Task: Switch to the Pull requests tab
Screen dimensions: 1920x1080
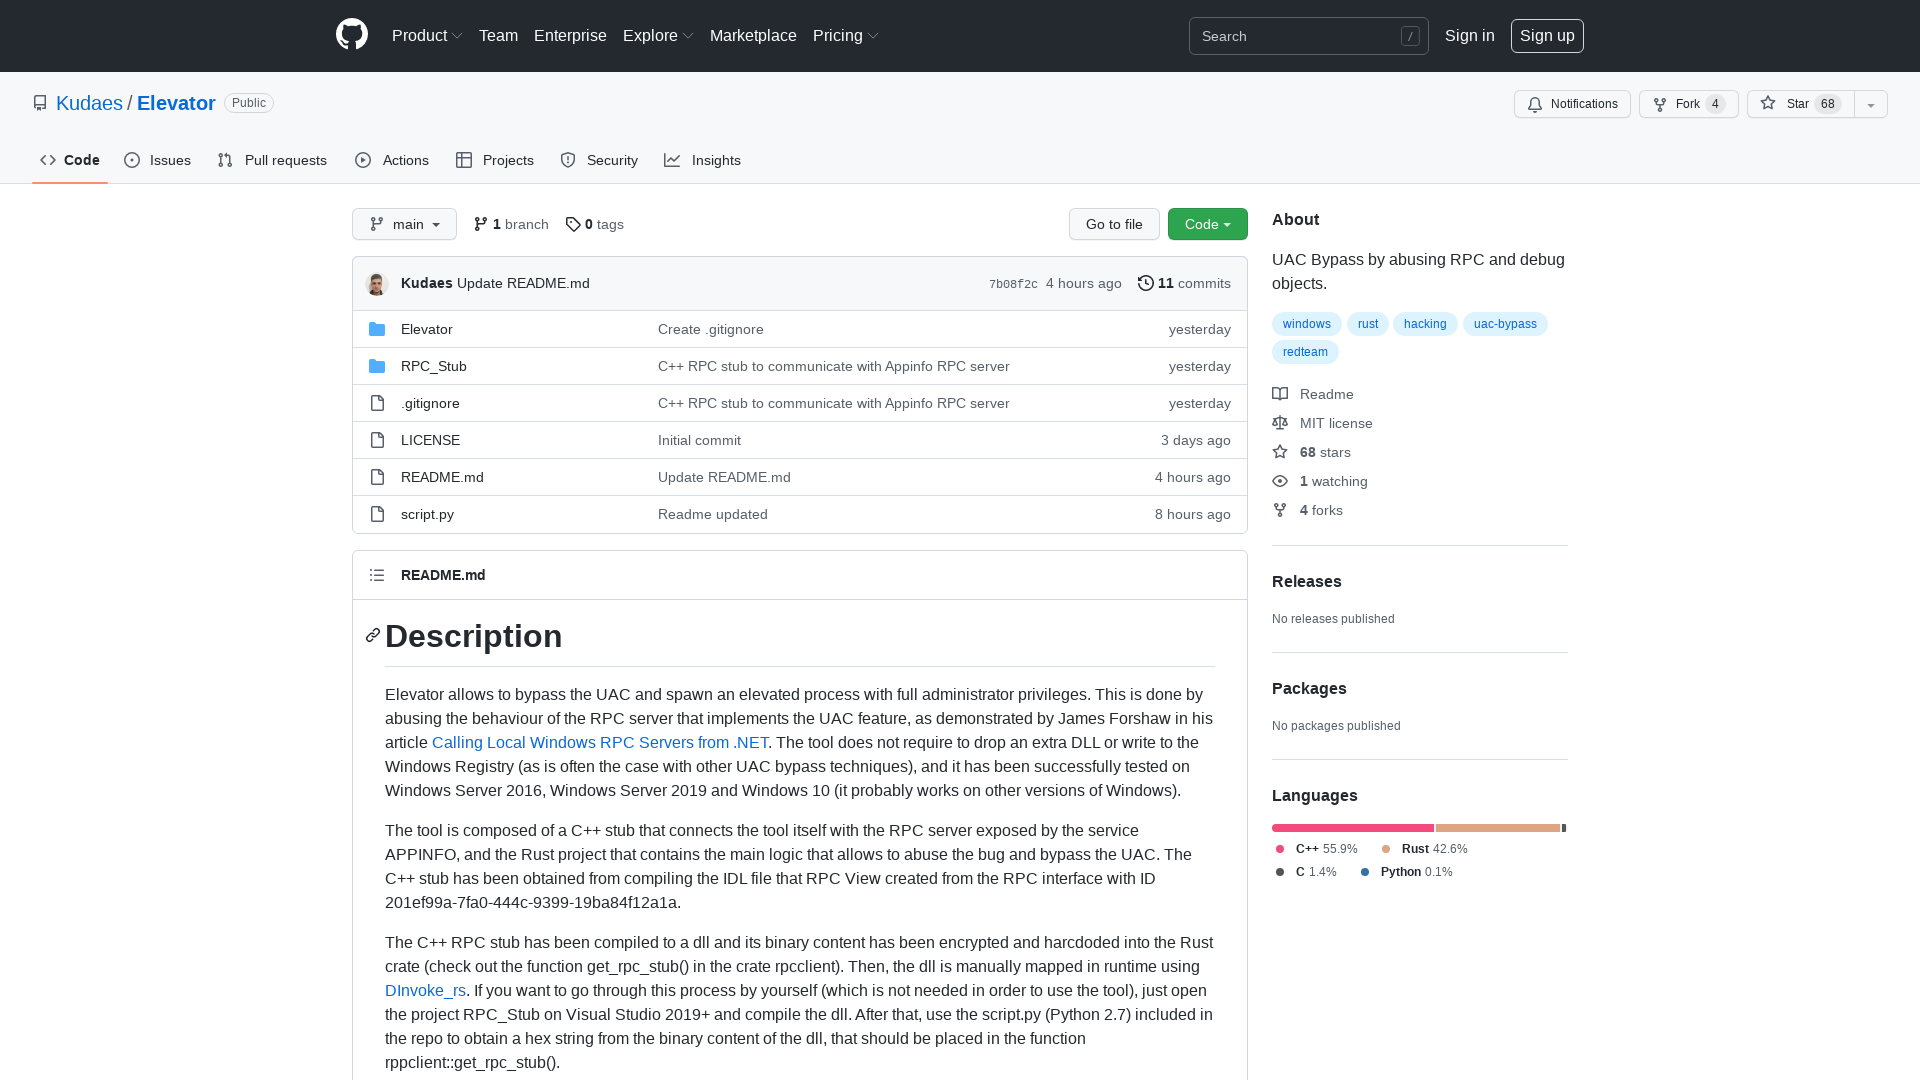Action: pyautogui.click(x=271, y=160)
